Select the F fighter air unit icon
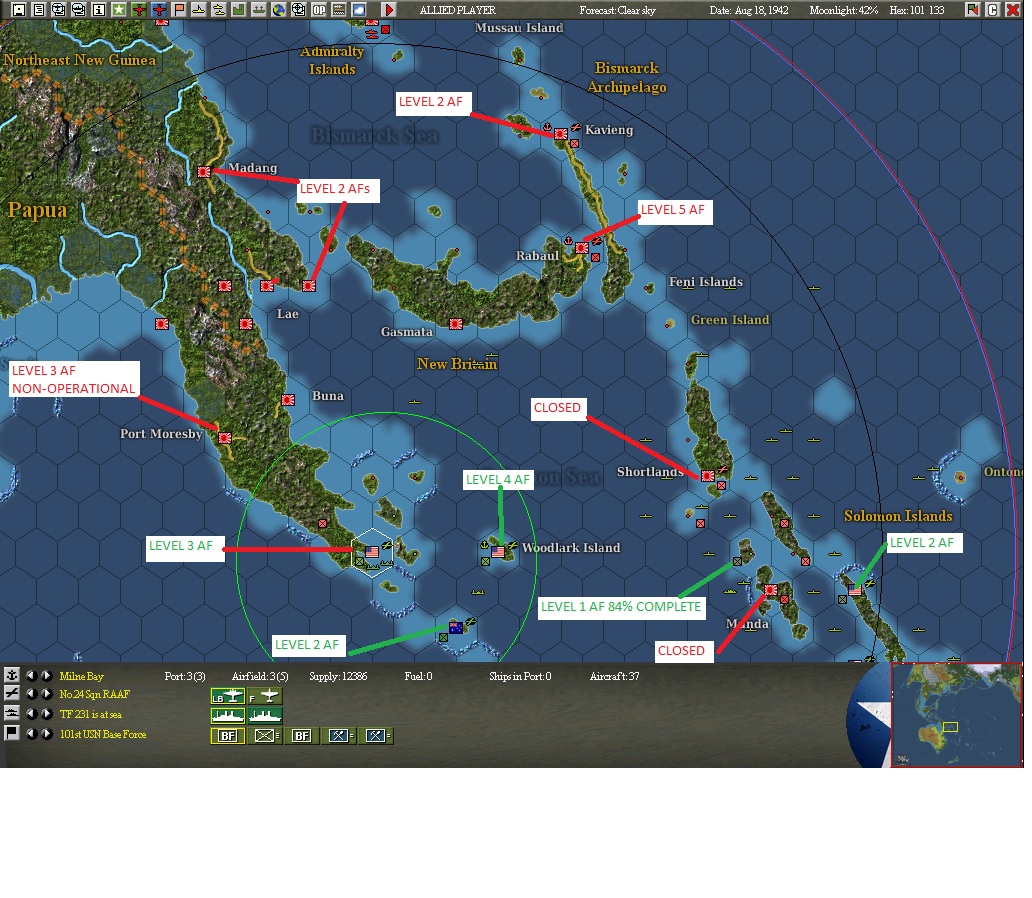The height and width of the screenshot is (898, 1032). [265, 696]
